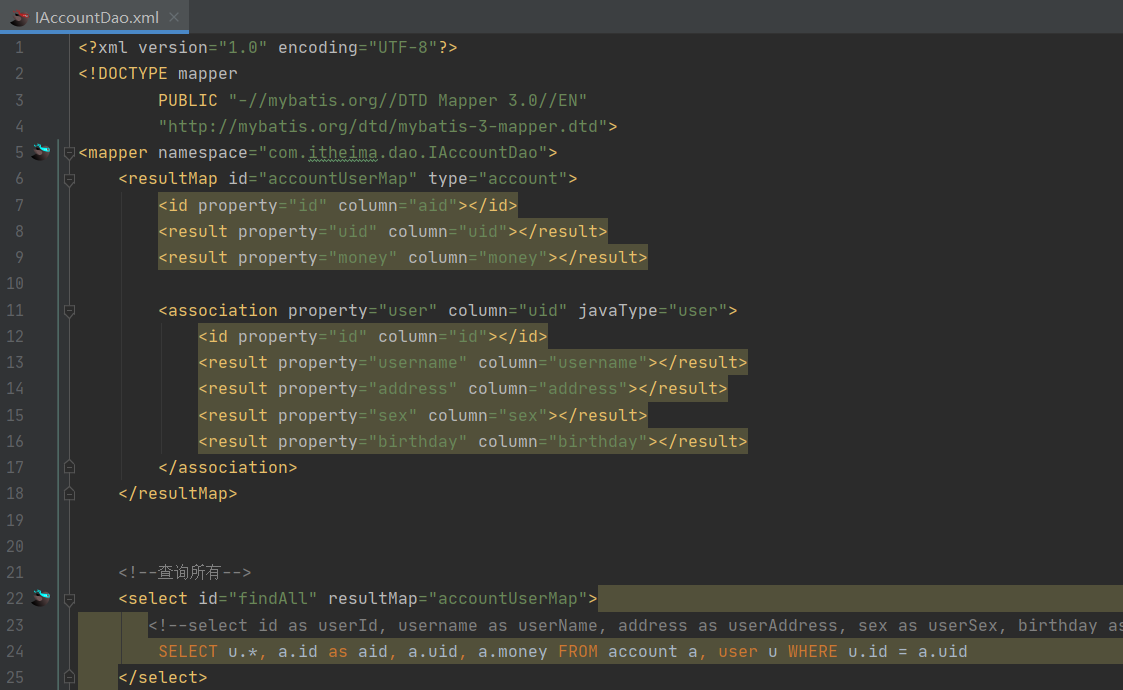Screen dimensions: 1123x690
Task: Click the id tag with column="aid"
Action: [338, 206]
